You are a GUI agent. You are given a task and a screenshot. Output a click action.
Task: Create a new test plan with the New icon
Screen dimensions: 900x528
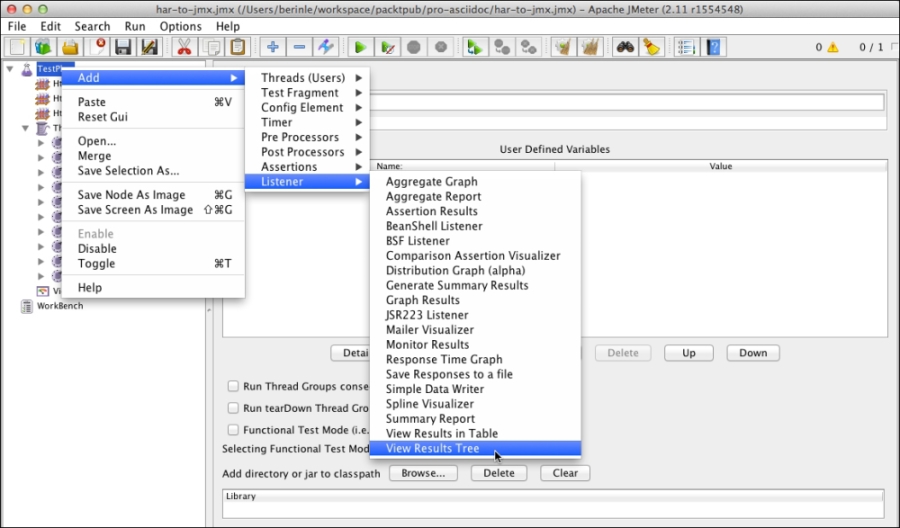(x=17, y=47)
